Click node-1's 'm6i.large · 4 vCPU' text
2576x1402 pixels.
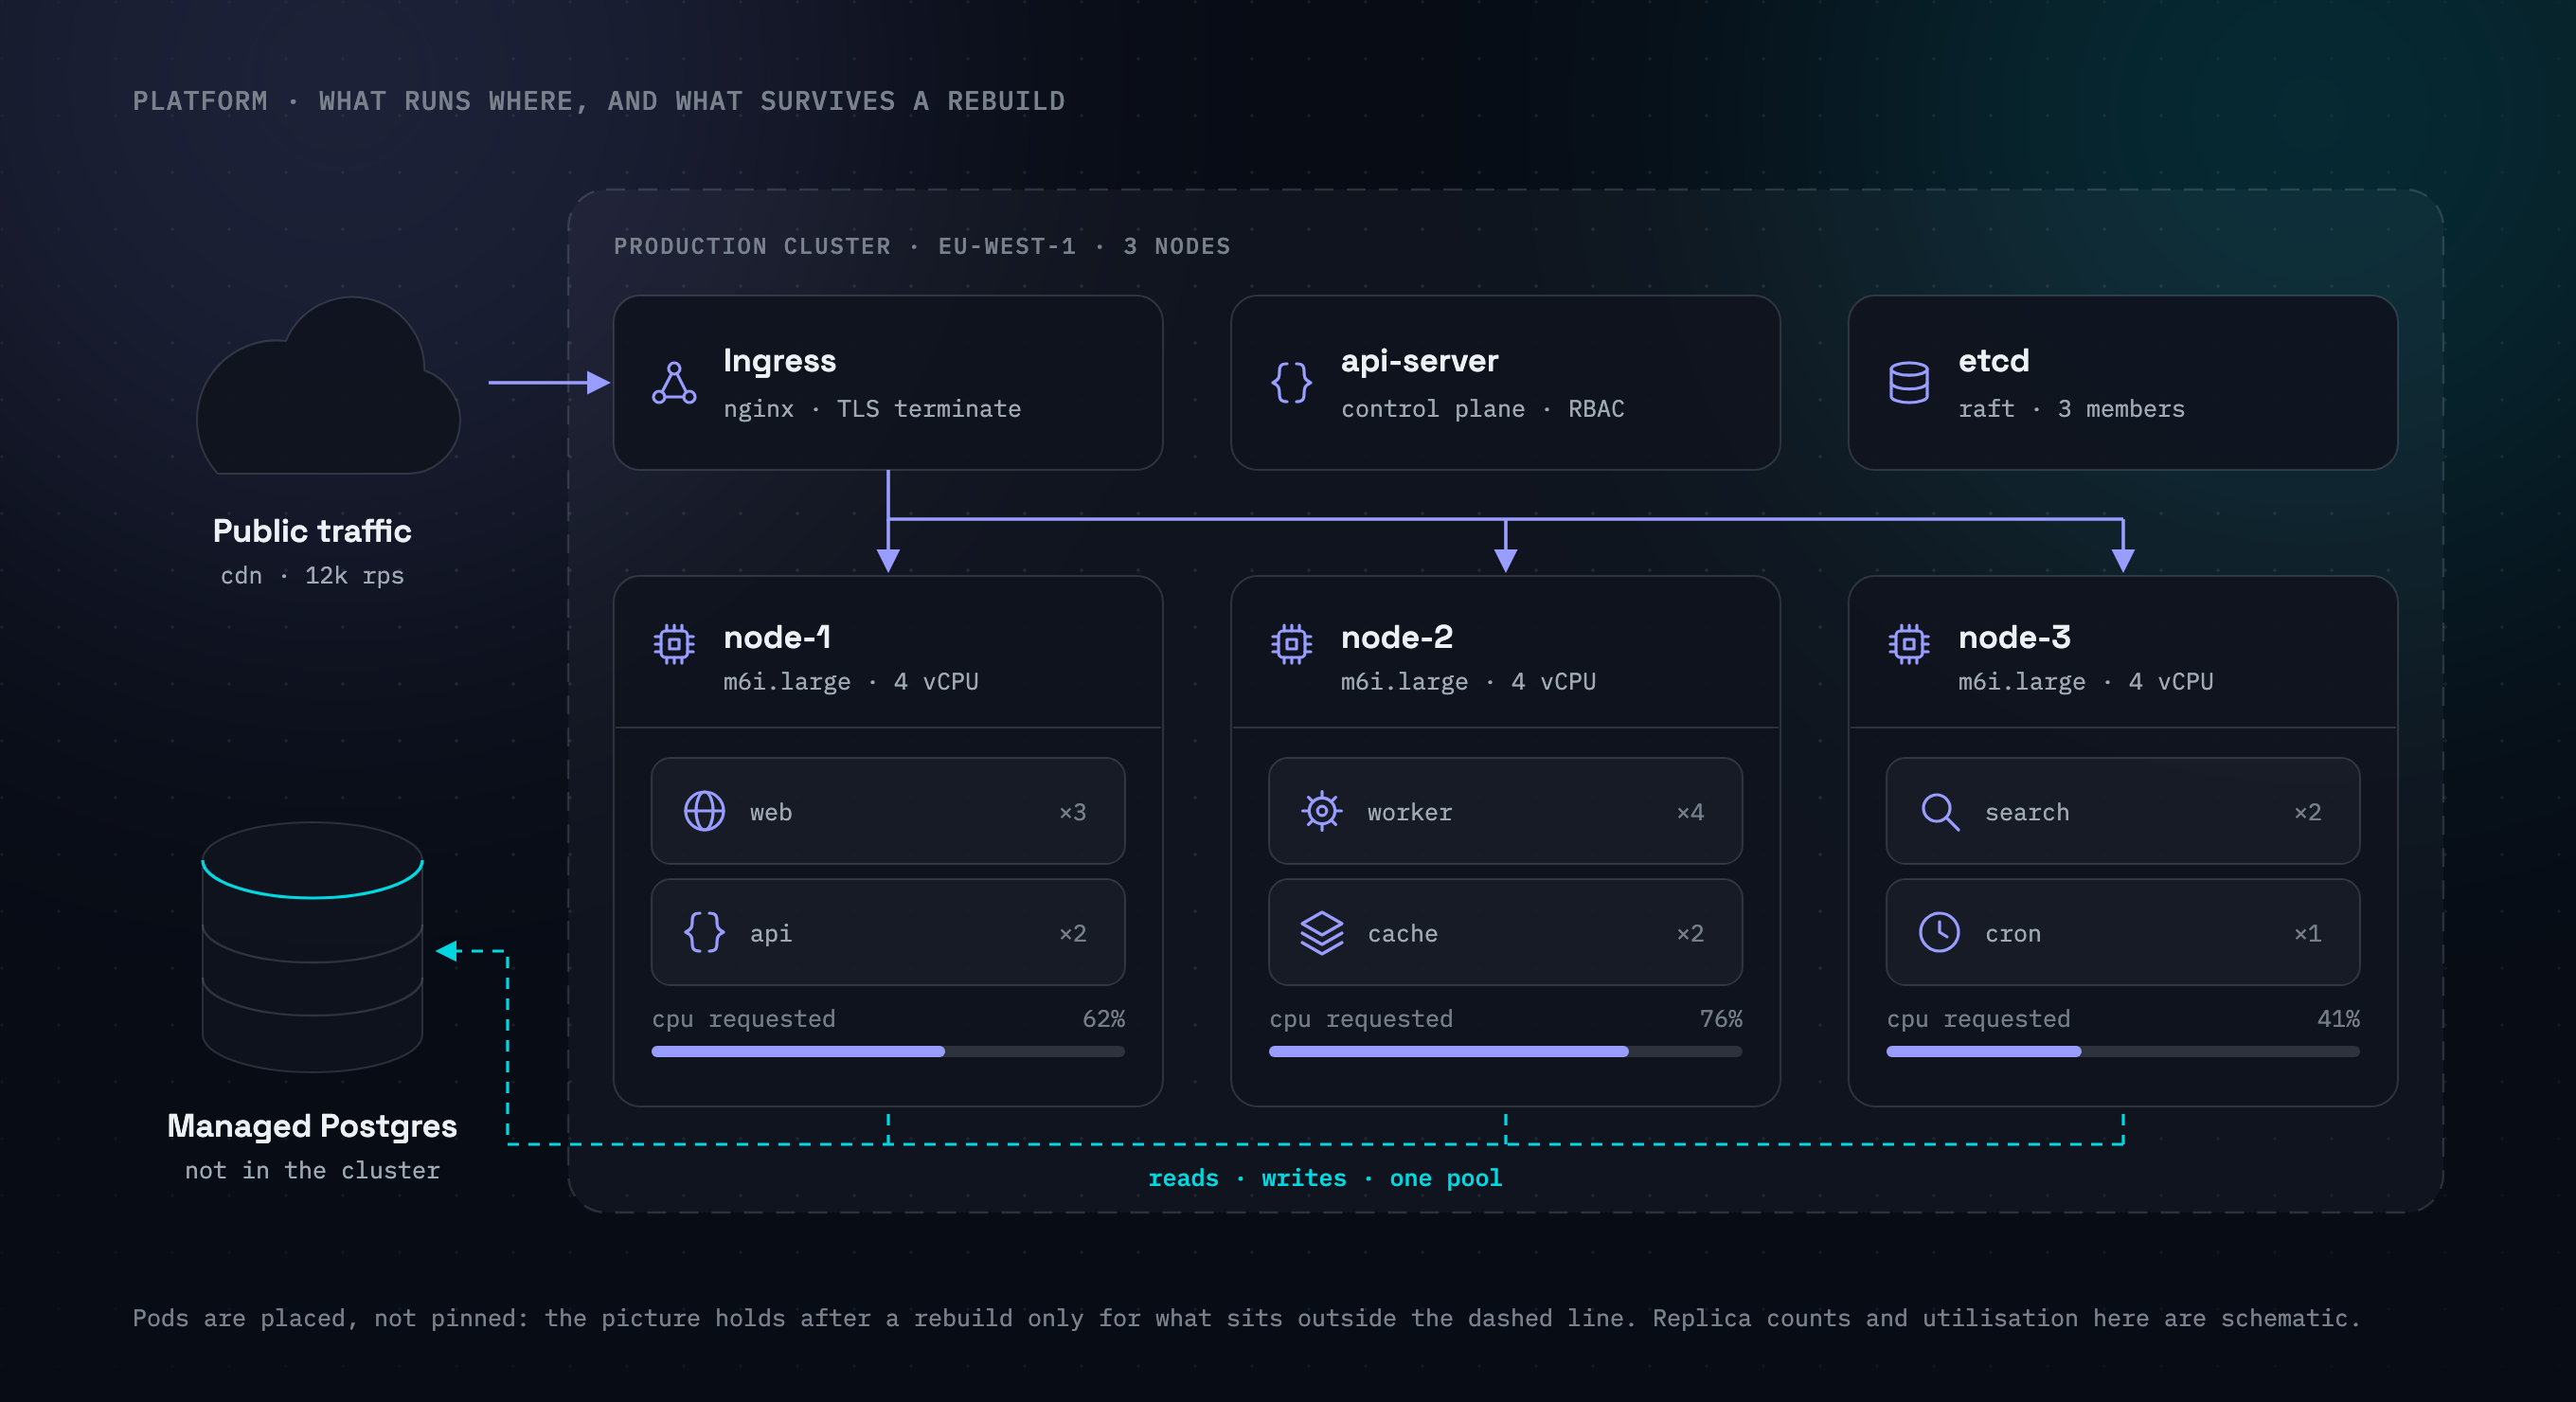coord(851,682)
